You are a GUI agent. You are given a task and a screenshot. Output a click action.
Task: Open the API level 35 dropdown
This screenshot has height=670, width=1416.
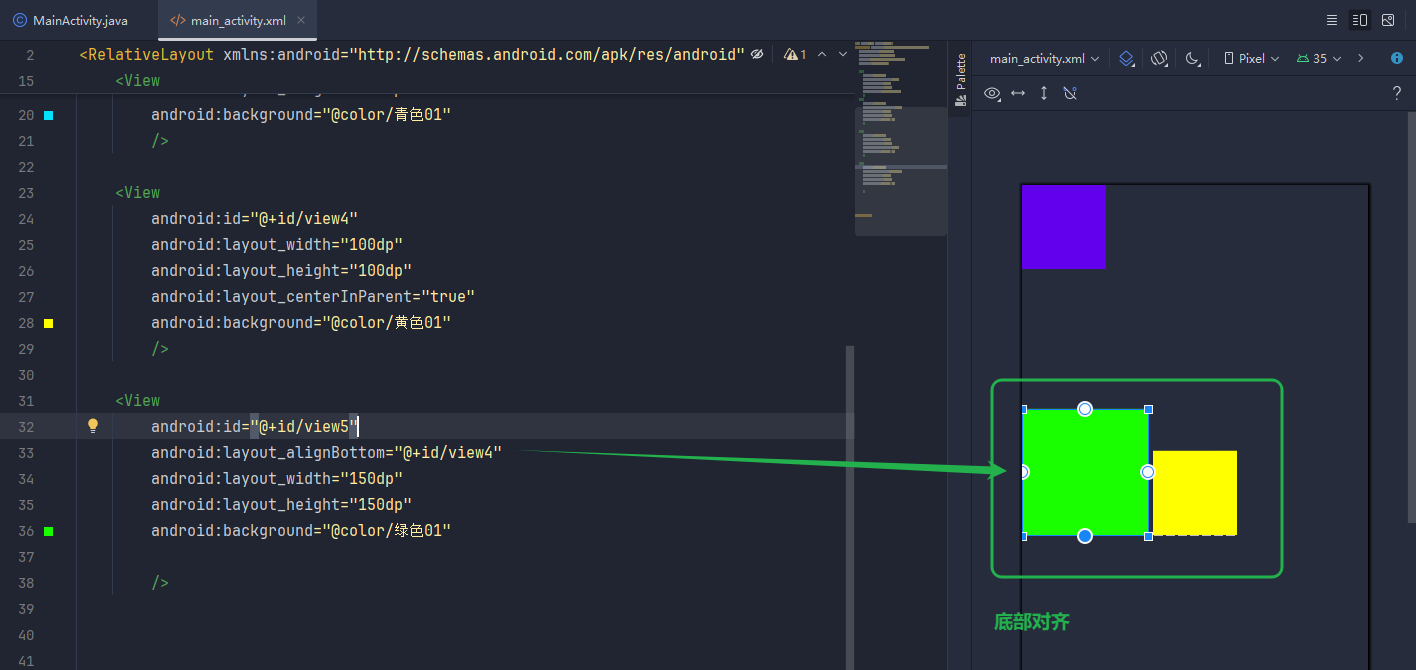point(1318,59)
